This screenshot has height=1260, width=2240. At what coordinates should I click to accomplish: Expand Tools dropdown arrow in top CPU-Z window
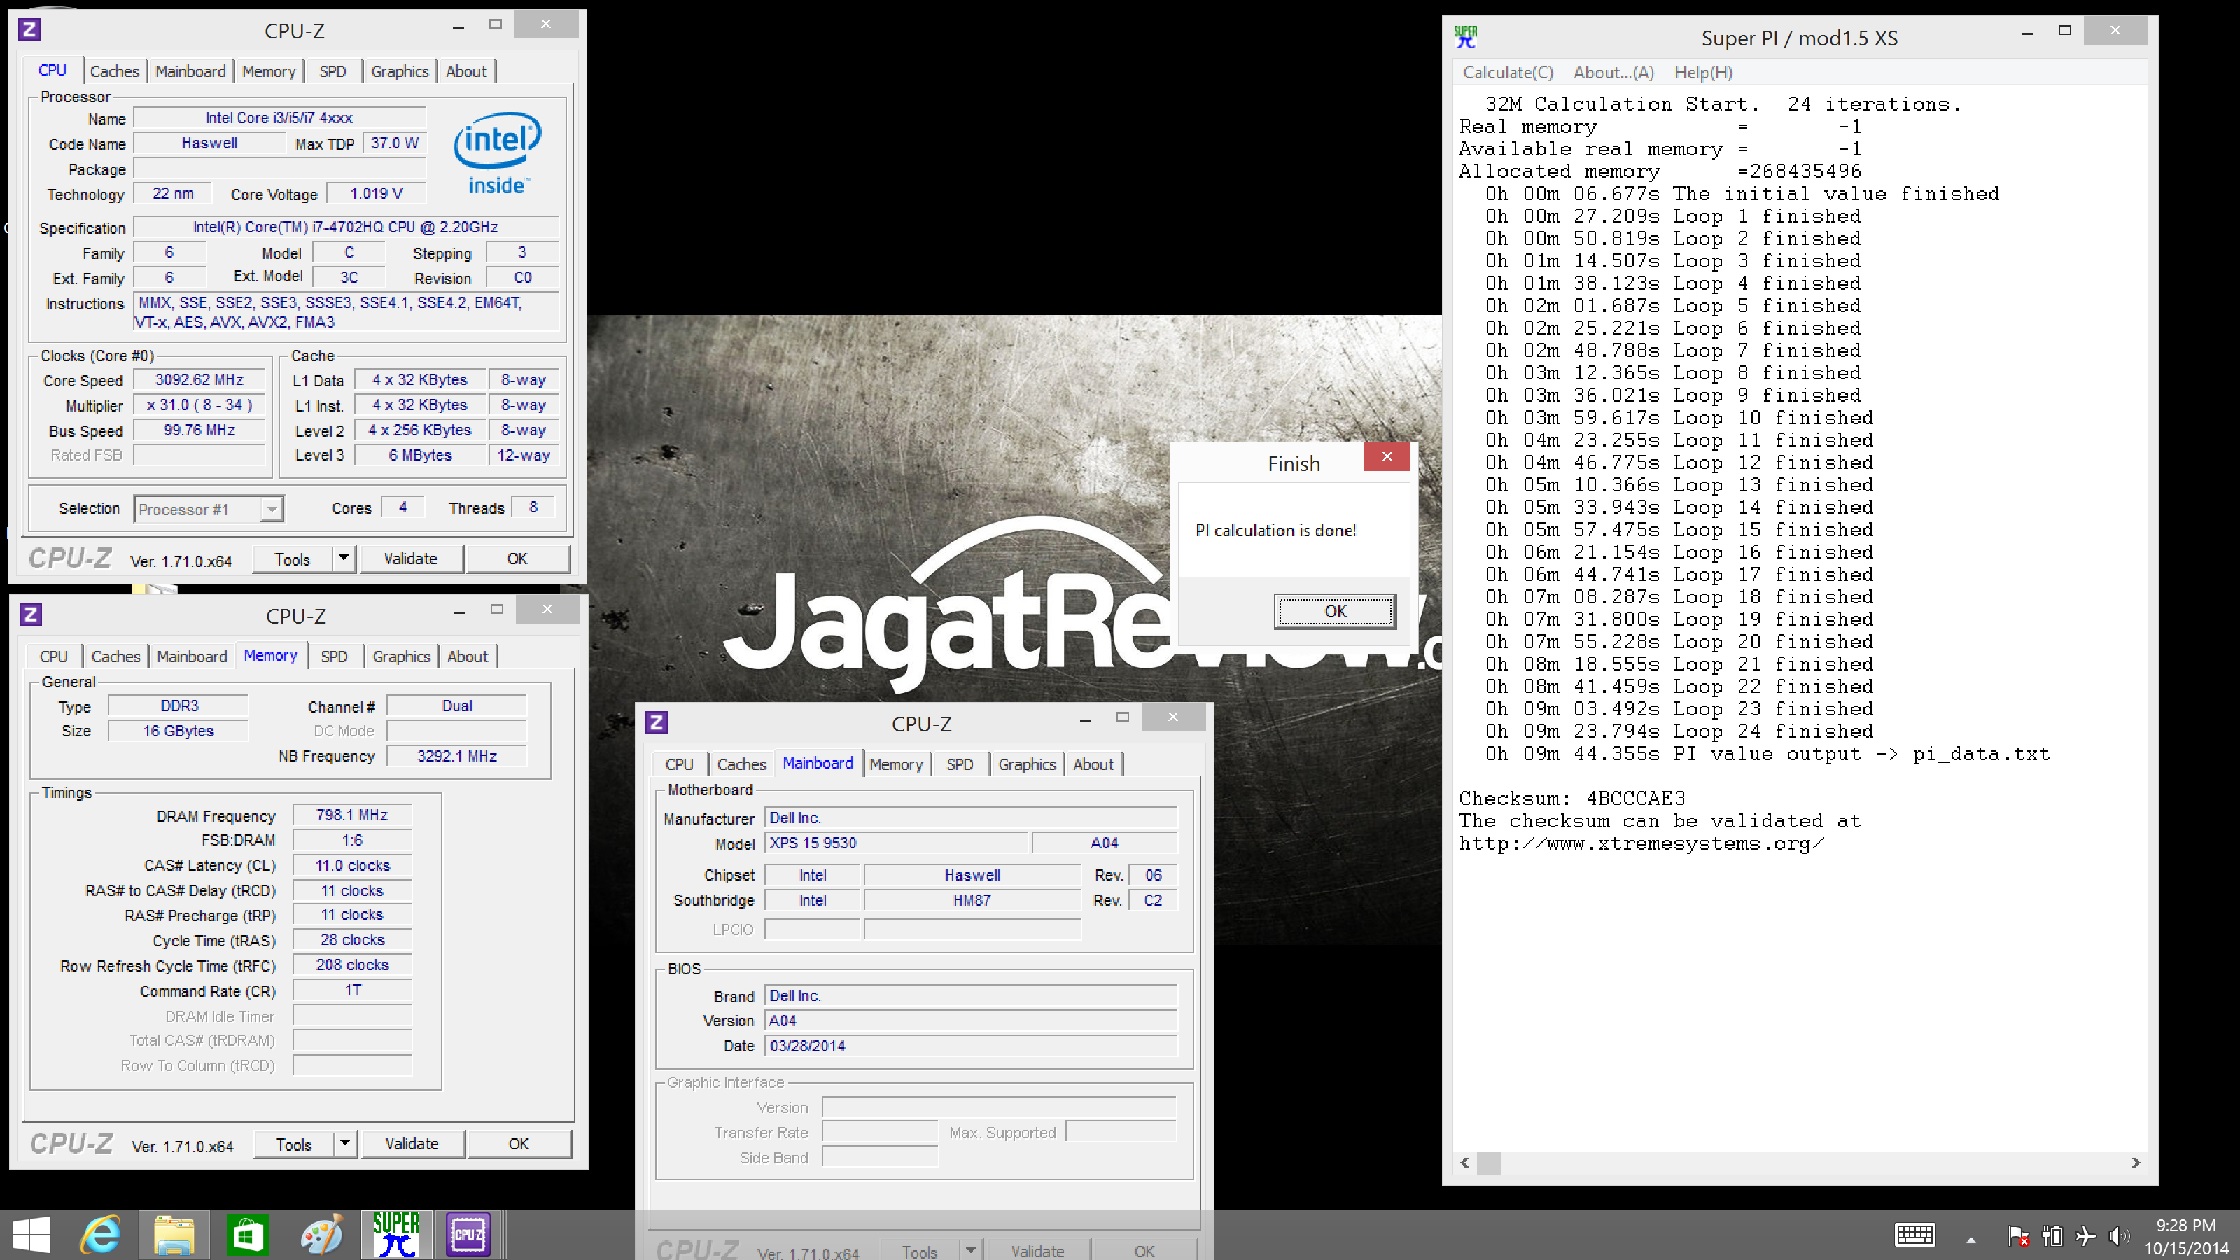pyautogui.click(x=343, y=559)
